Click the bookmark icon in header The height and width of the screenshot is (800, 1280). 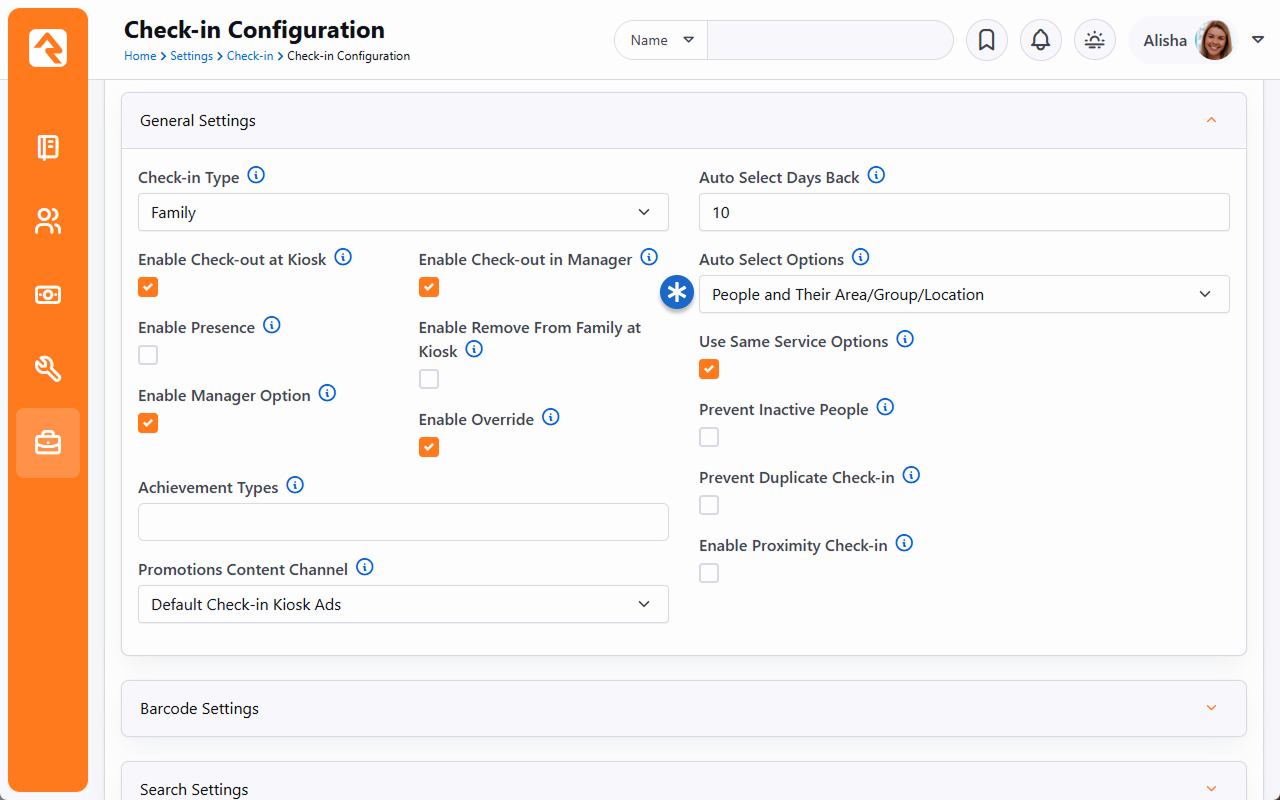click(x=986, y=40)
